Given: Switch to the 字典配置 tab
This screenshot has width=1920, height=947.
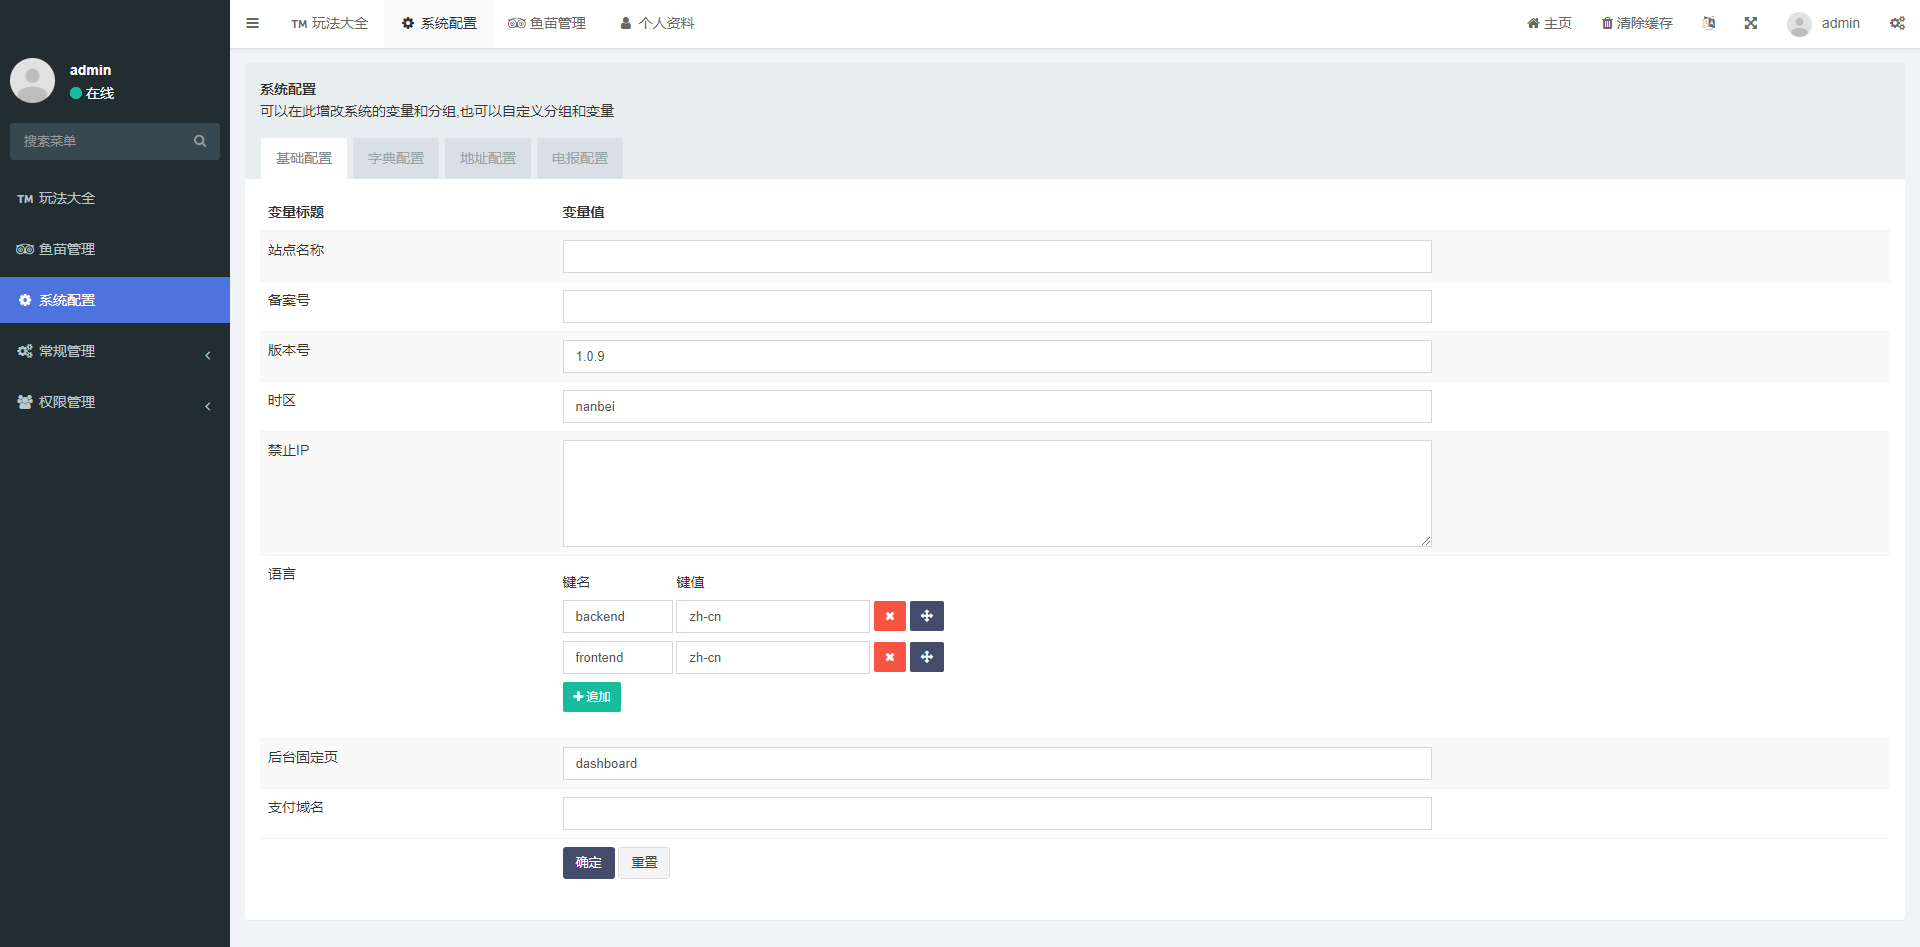Looking at the screenshot, I should pyautogui.click(x=396, y=158).
